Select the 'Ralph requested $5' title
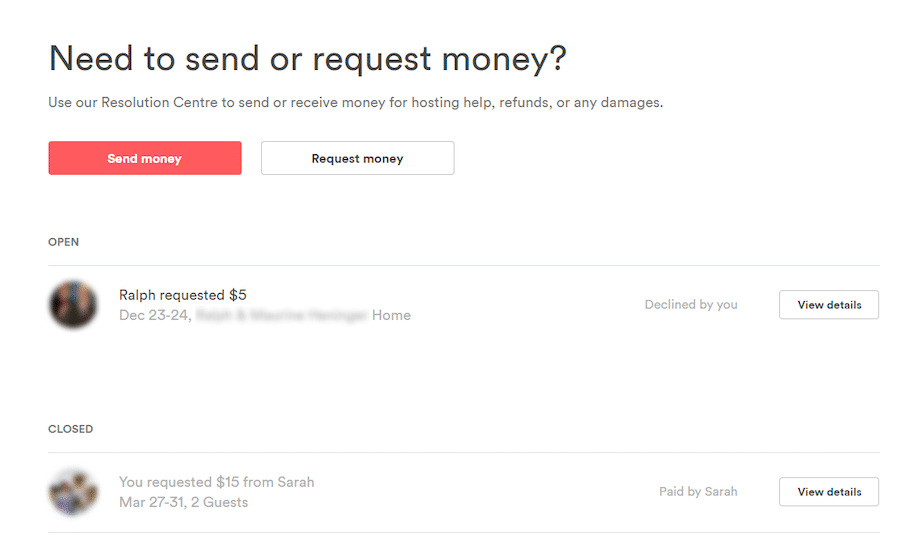The image size is (902, 545). (x=183, y=295)
